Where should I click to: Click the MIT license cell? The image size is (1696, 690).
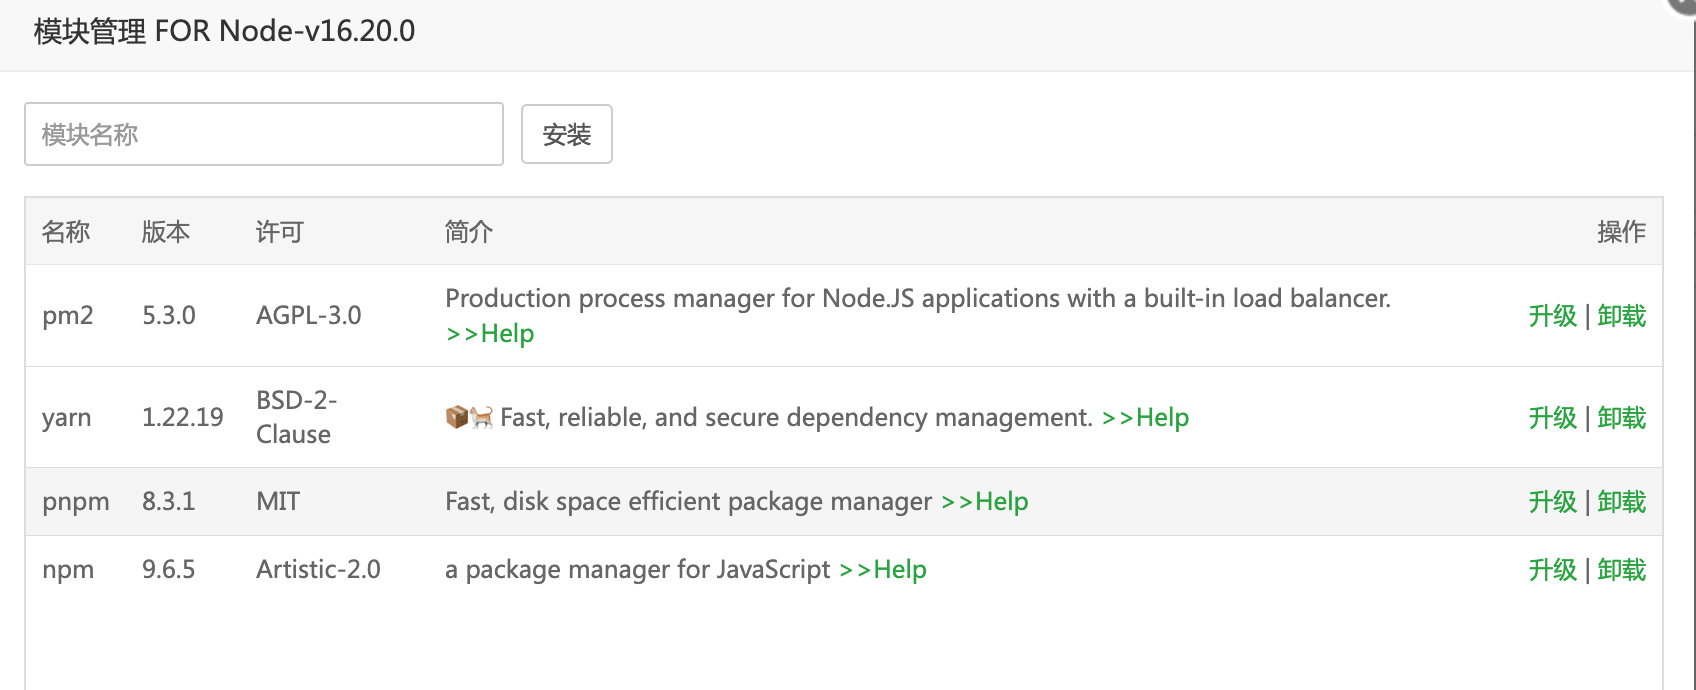pyautogui.click(x=278, y=502)
